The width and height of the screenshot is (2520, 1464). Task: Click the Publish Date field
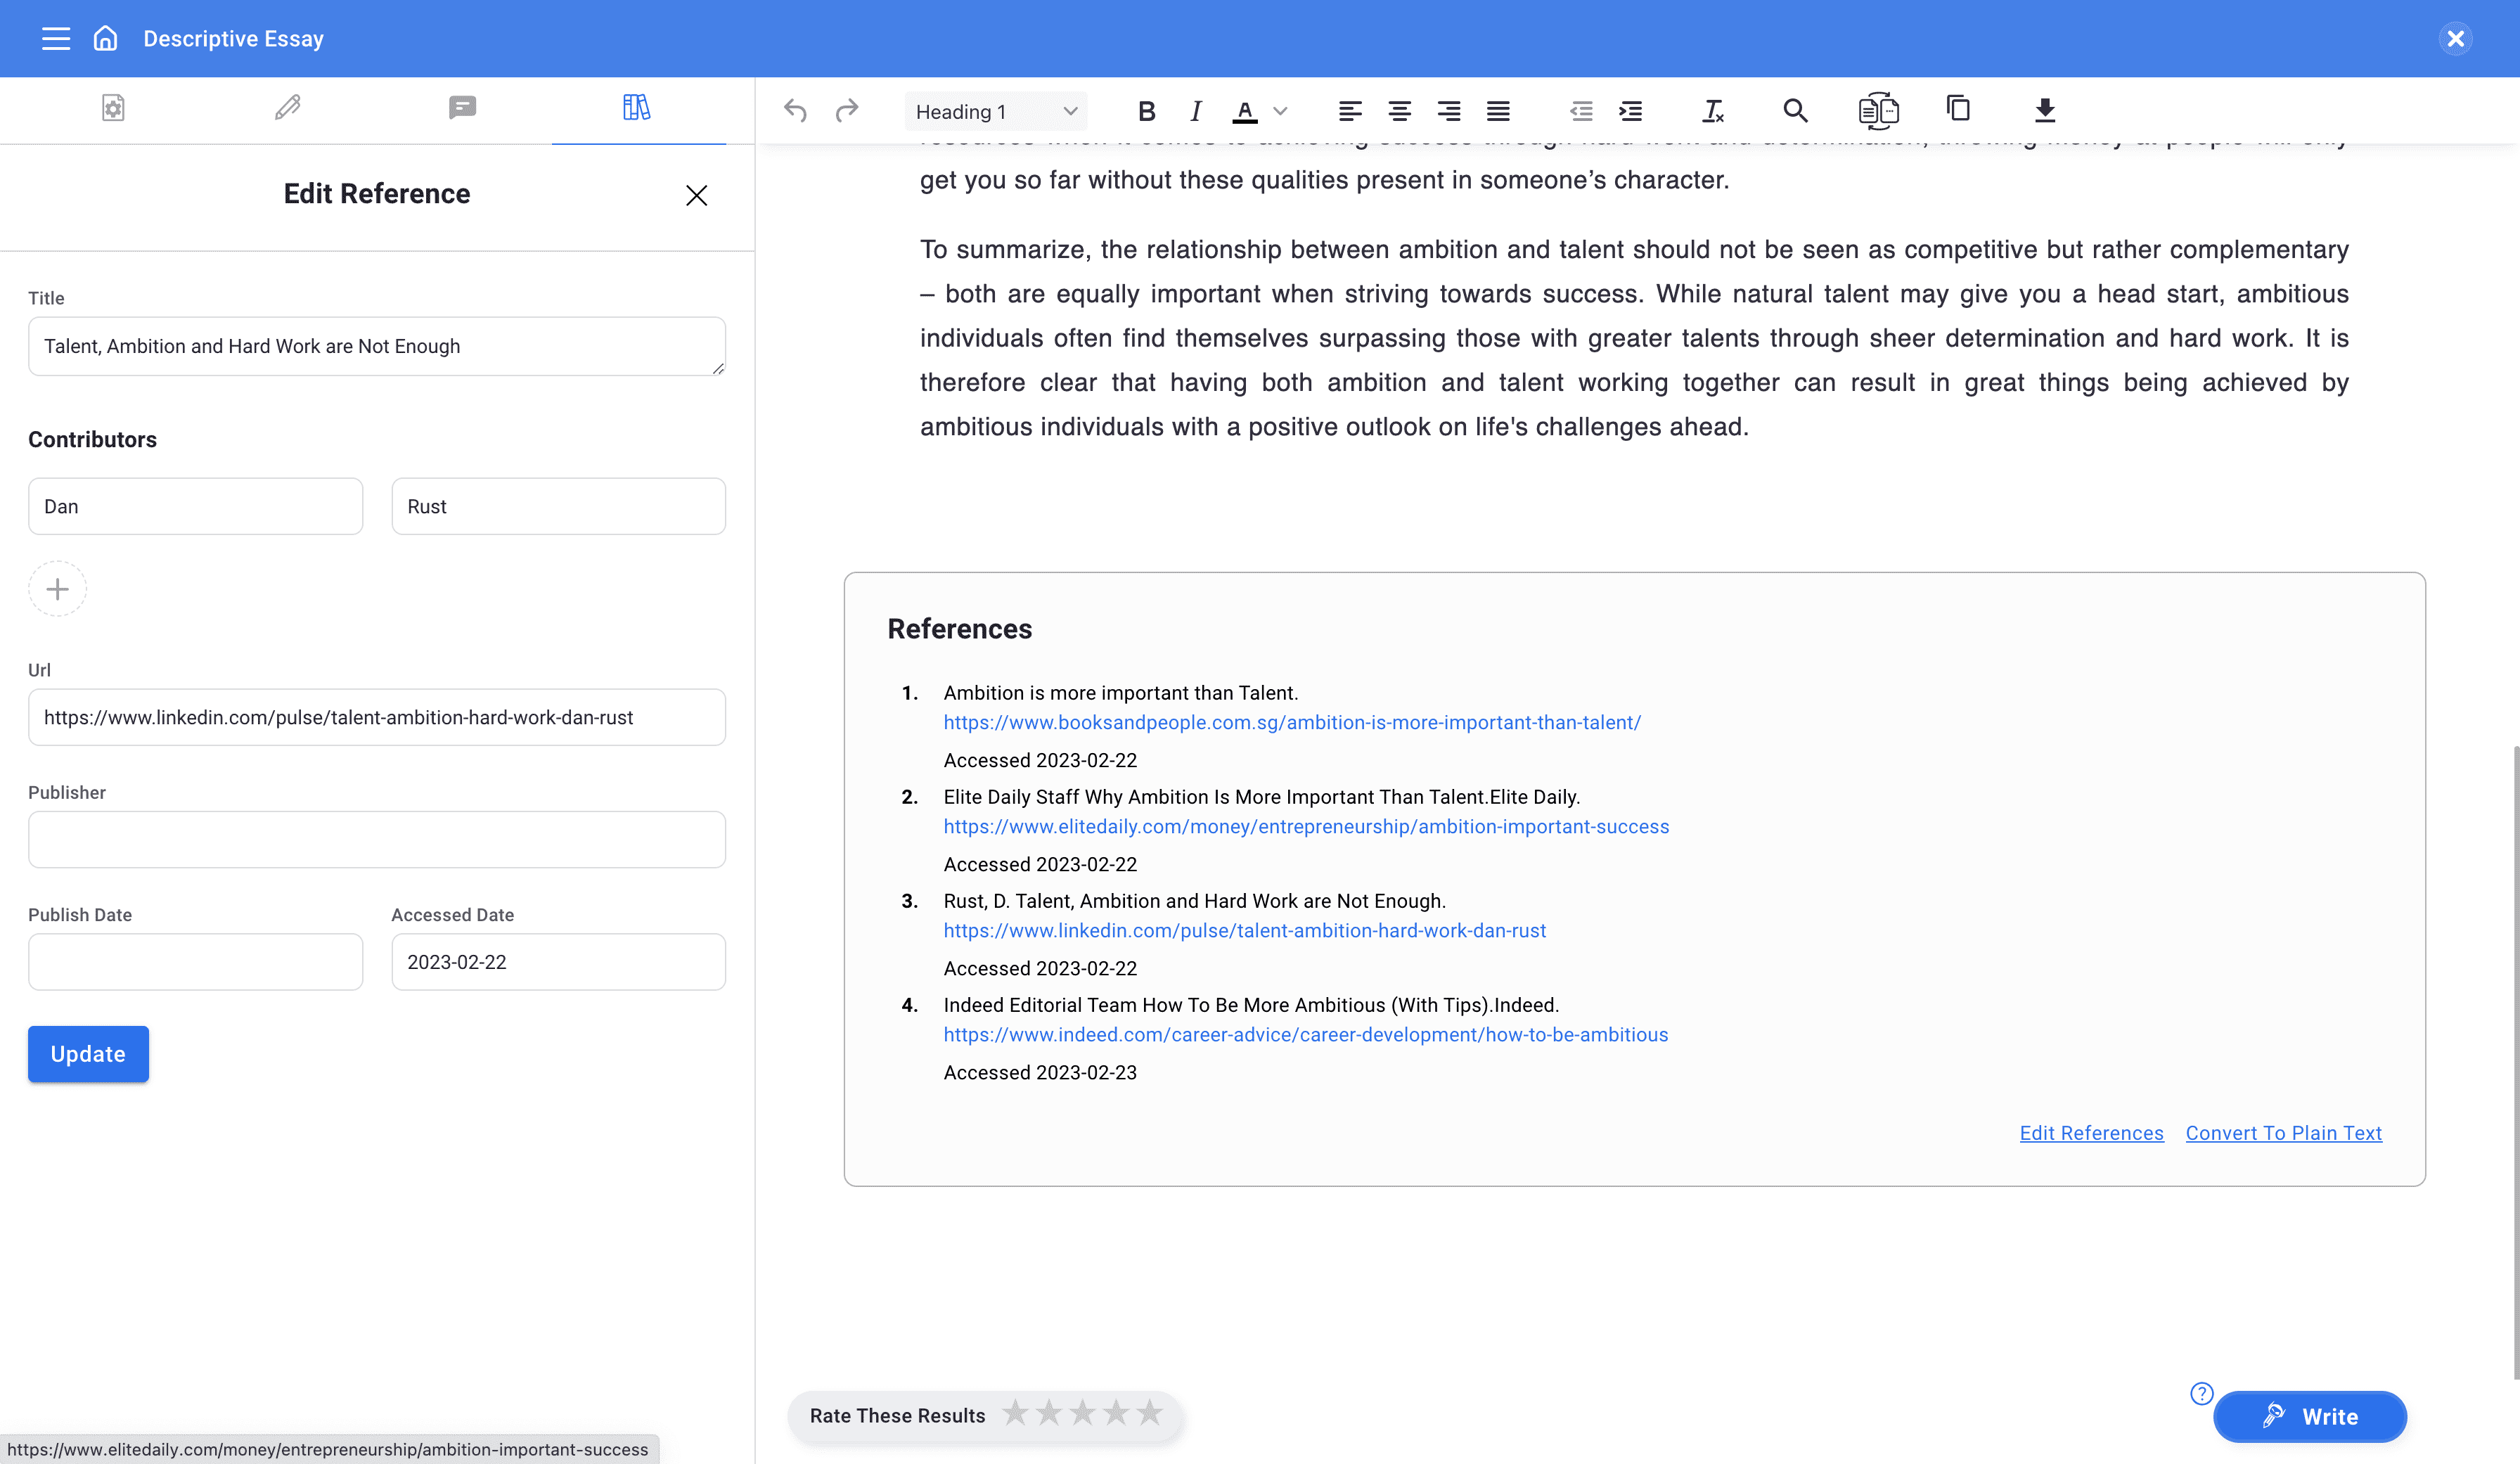pos(195,962)
